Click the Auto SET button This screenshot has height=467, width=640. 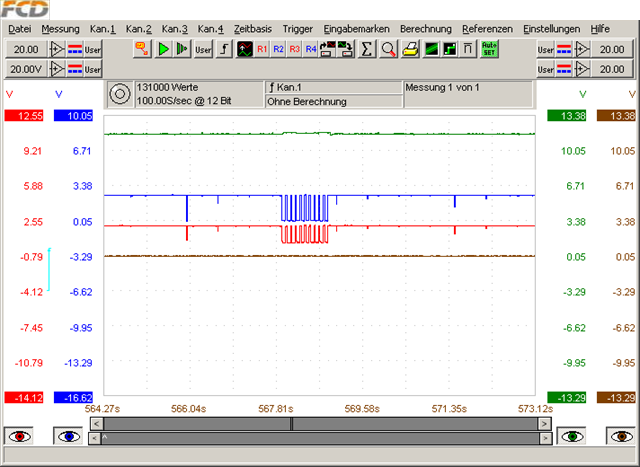pos(489,48)
